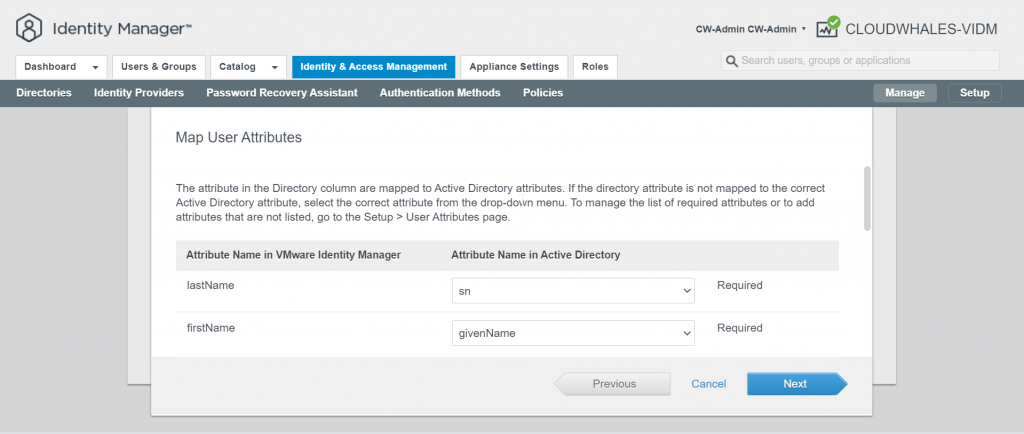Open the Roles tab

pos(595,67)
